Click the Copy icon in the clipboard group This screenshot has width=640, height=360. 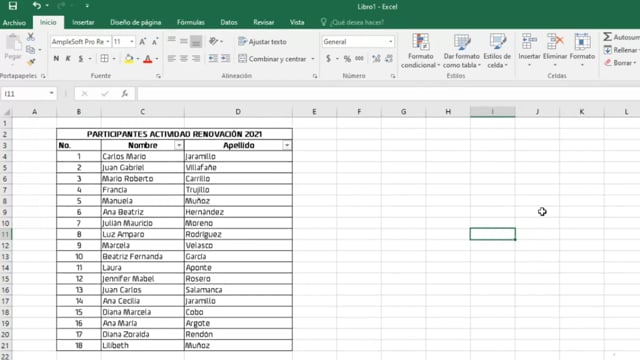point(30,50)
